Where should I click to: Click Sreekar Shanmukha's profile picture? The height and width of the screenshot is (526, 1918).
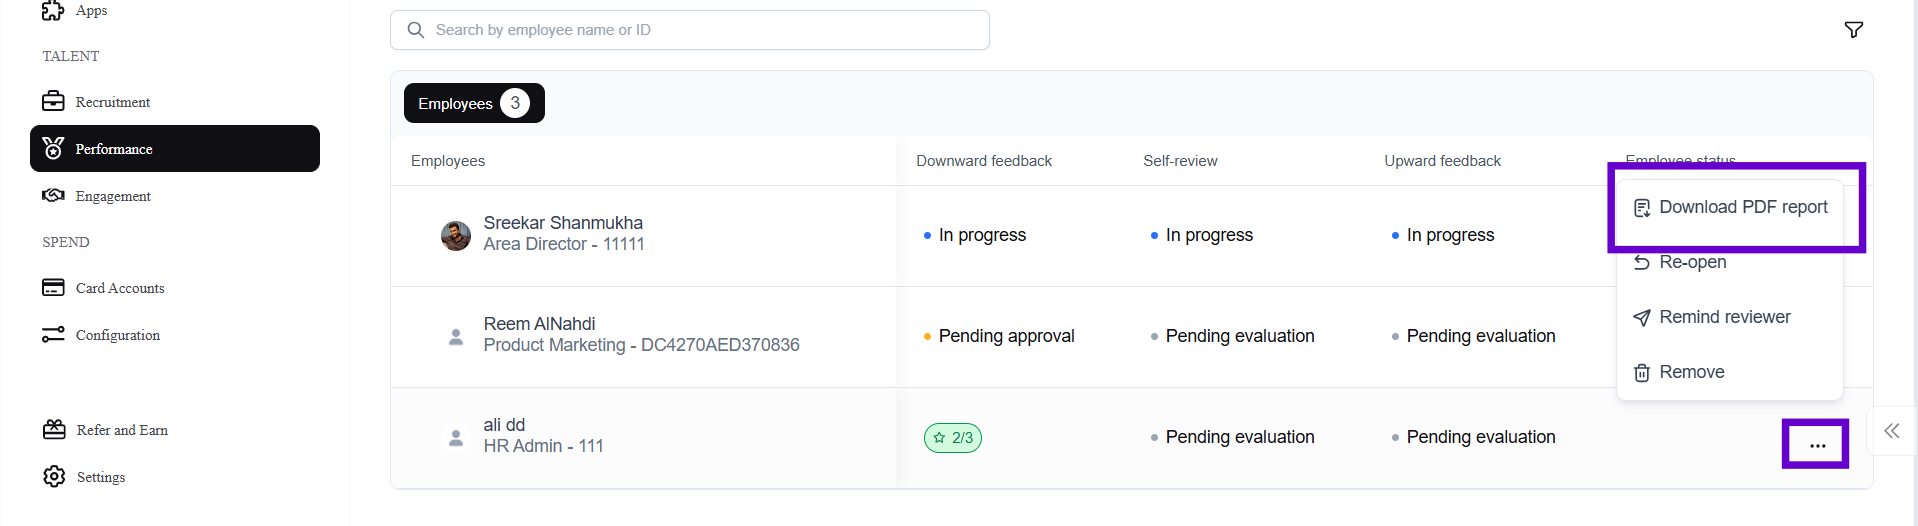[456, 236]
